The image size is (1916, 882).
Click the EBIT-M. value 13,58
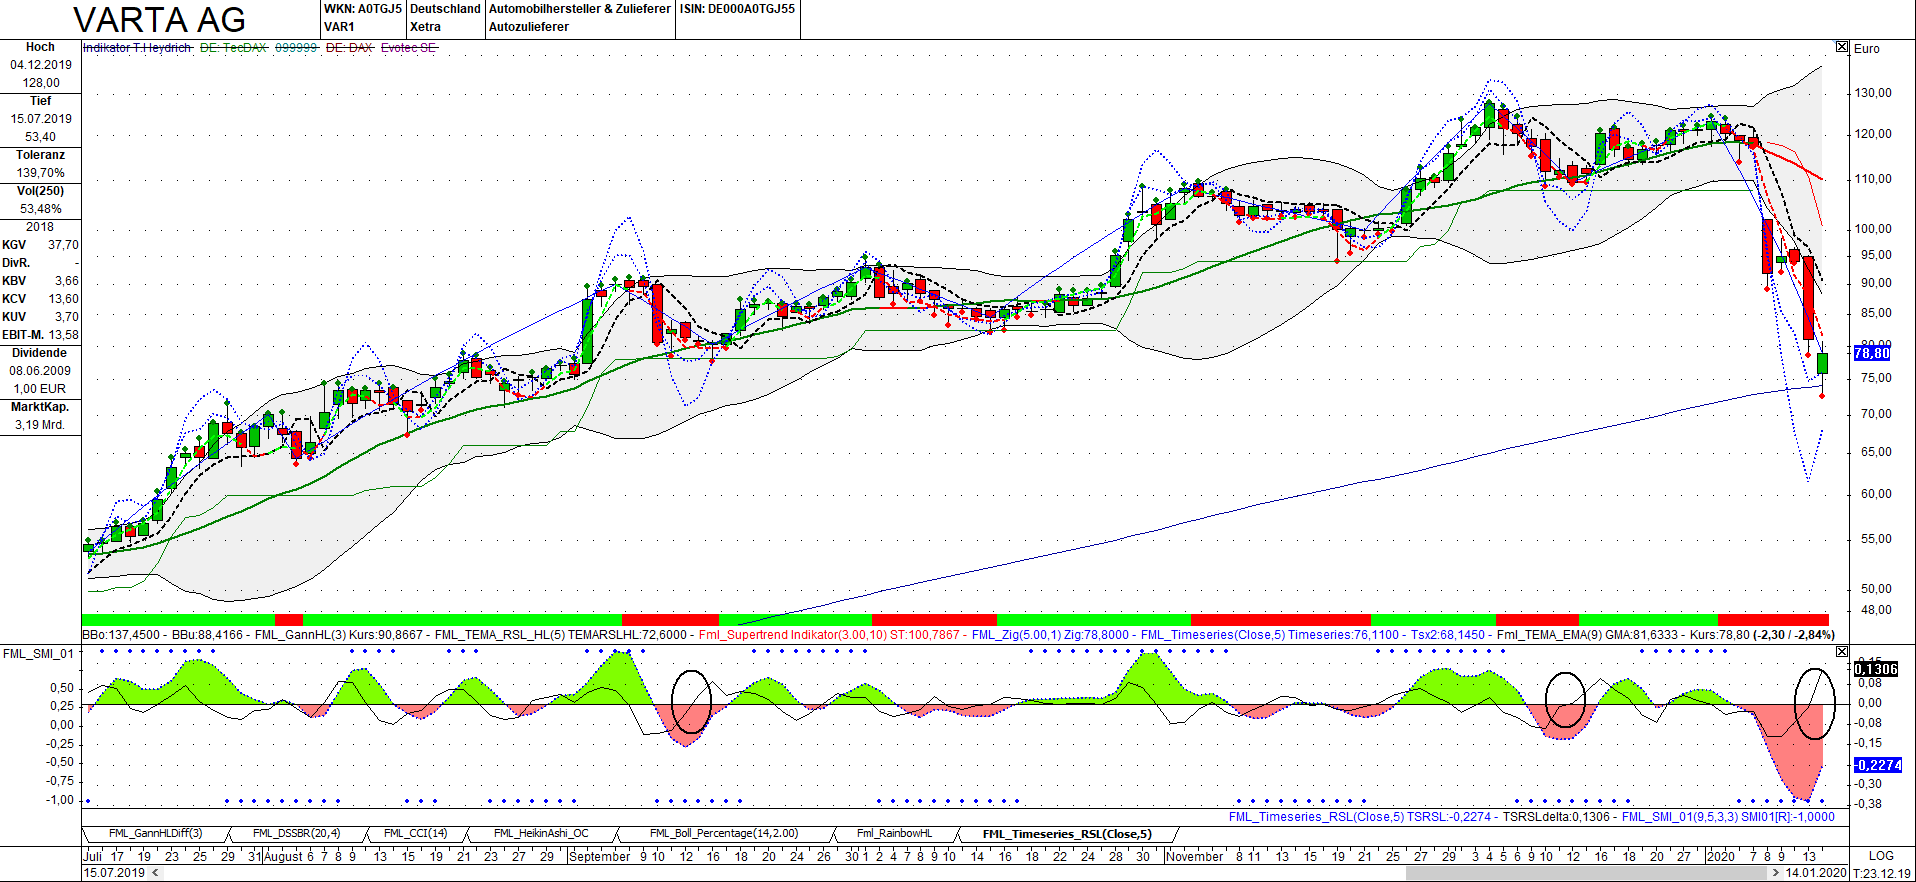[63, 335]
